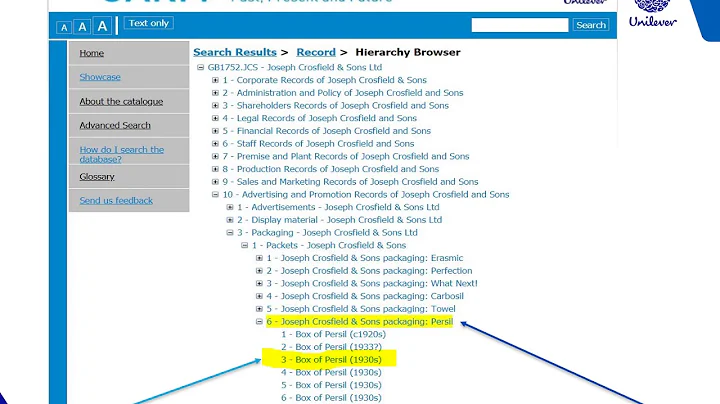Expand 7 - Premise and Plant Records node
This screenshot has width=720, height=404.
[215, 157]
